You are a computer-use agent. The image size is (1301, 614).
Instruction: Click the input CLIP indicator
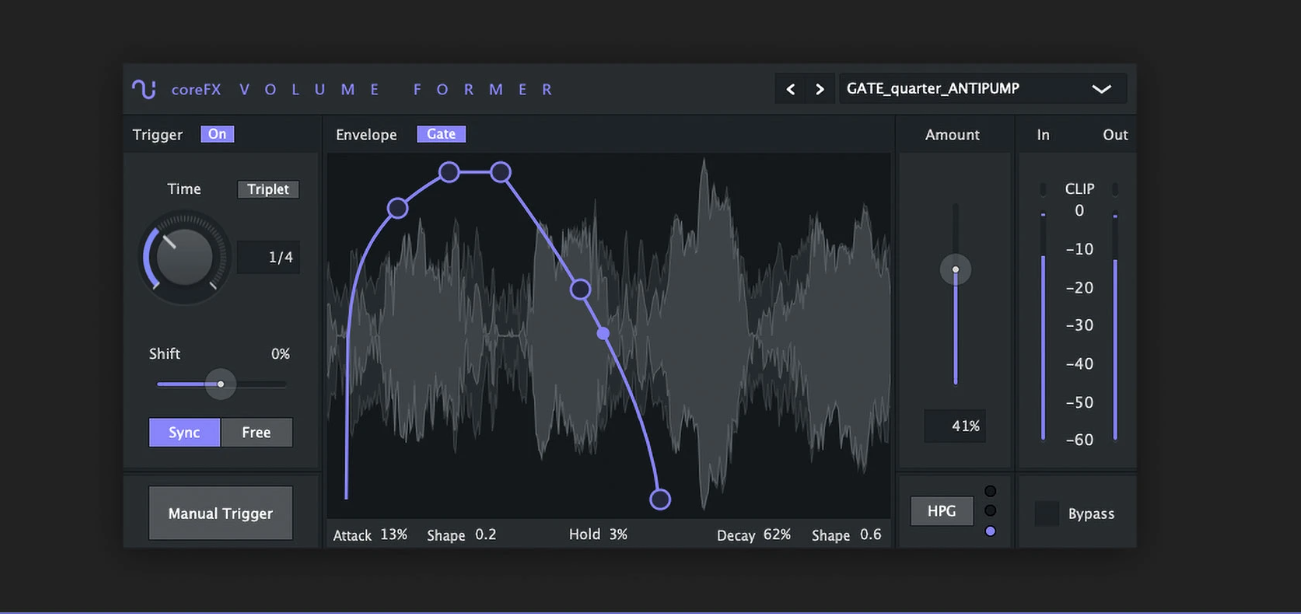pyautogui.click(x=1043, y=189)
